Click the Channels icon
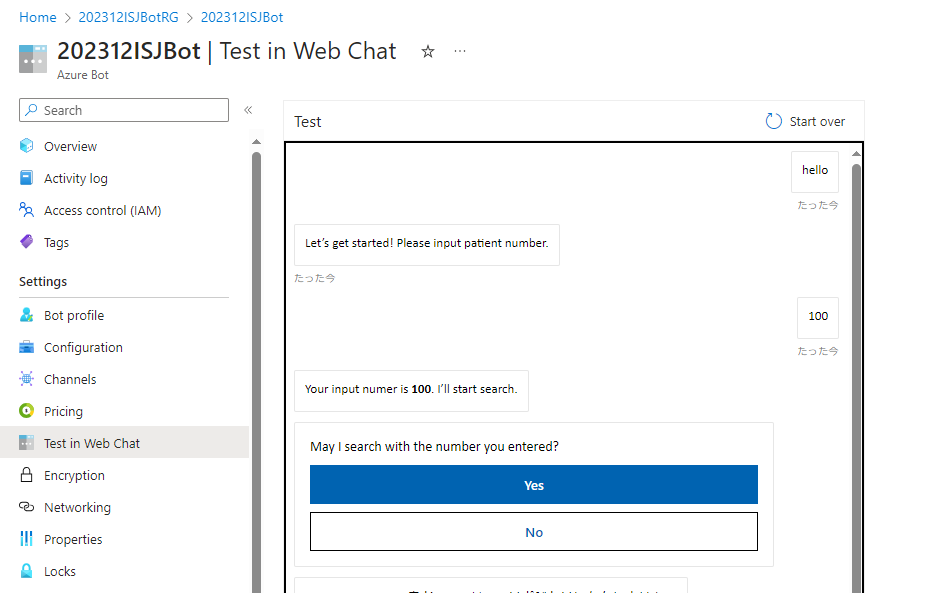The image size is (931, 593). tap(27, 379)
